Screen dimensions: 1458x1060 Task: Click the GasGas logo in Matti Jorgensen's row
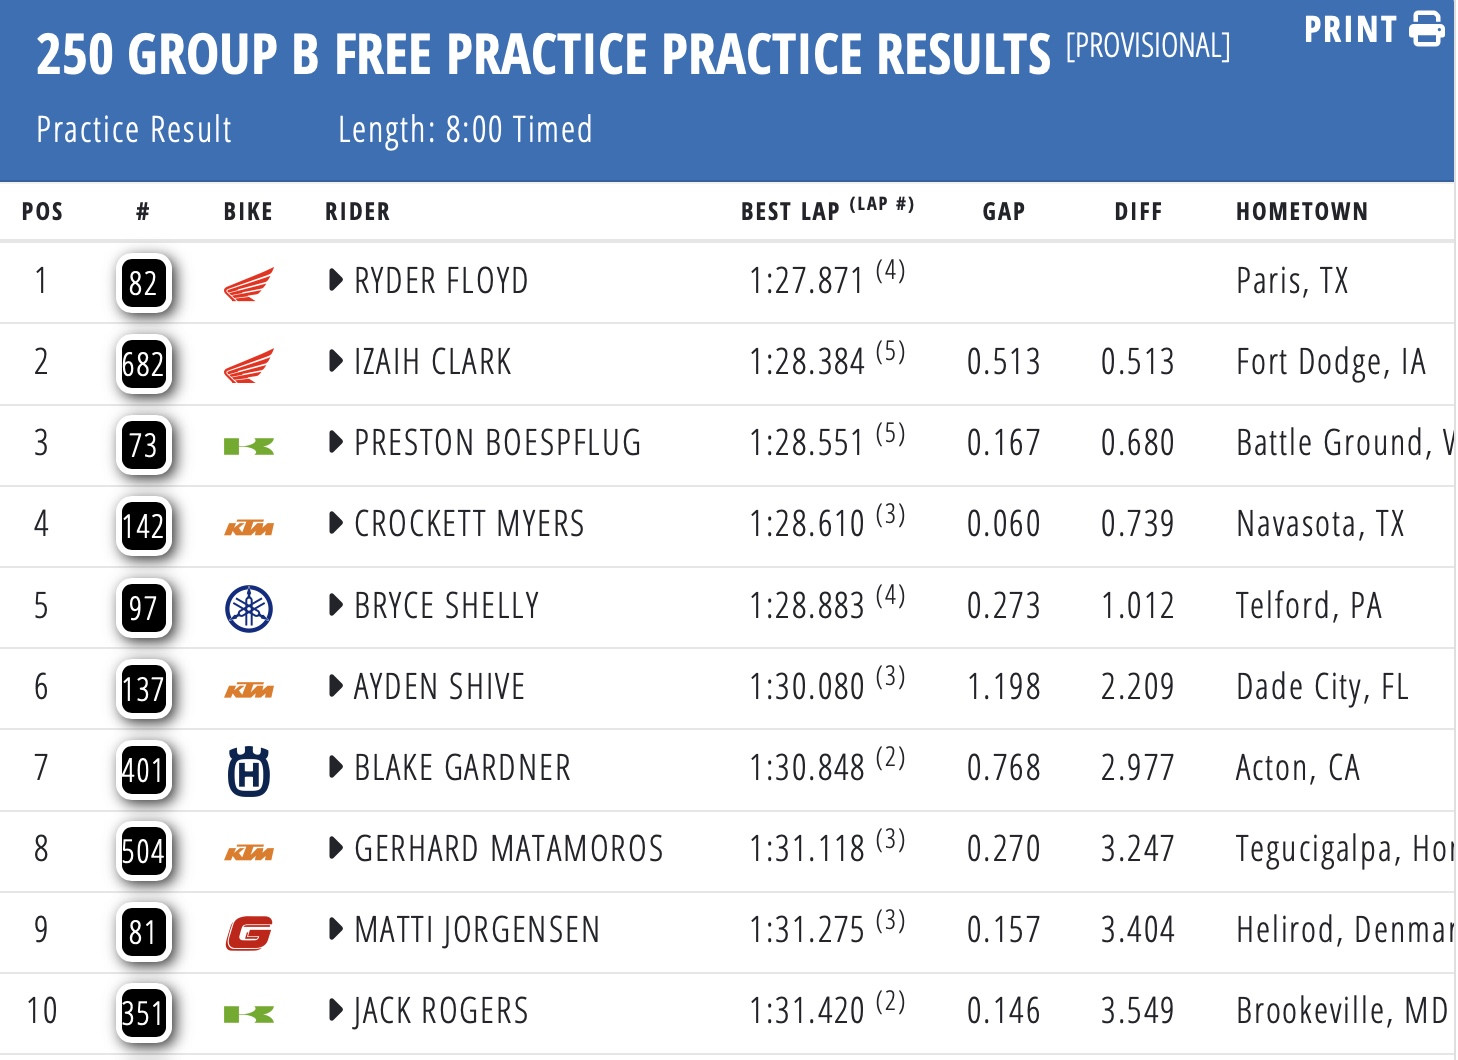click(x=248, y=933)
